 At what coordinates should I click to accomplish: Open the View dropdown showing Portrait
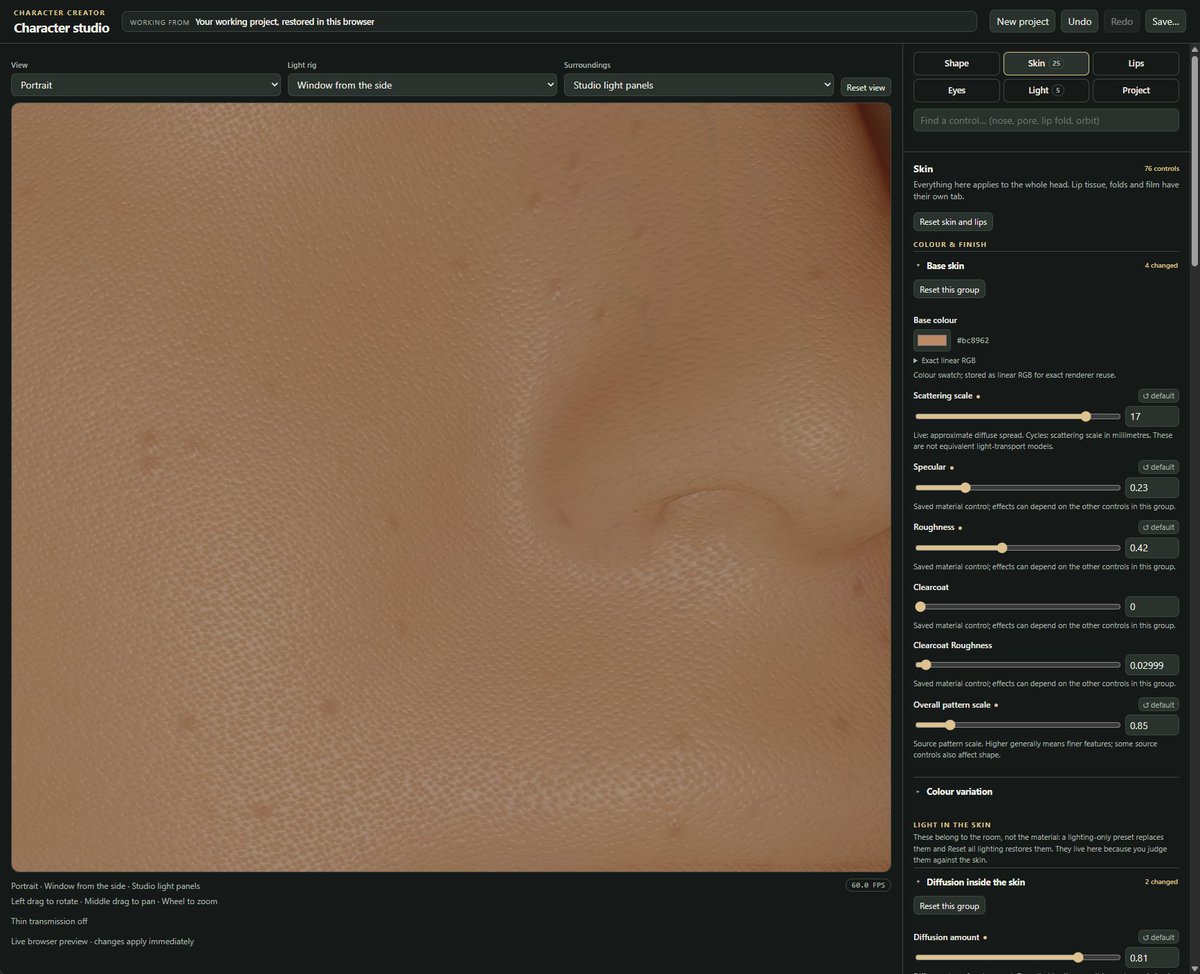[146, 85]
